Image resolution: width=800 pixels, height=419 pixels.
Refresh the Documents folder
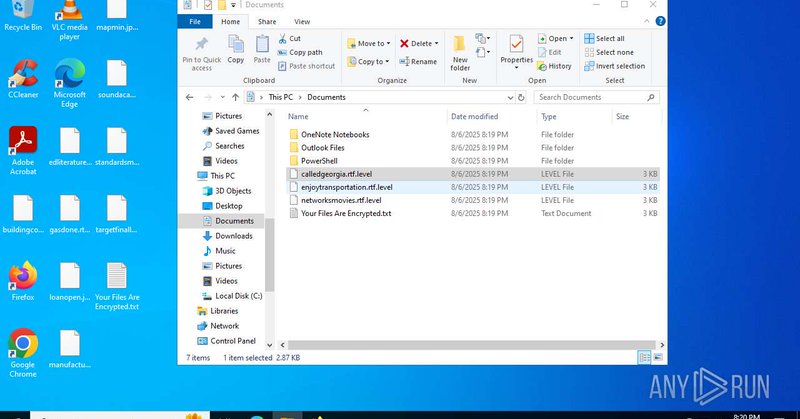click(x=521, y=97)
